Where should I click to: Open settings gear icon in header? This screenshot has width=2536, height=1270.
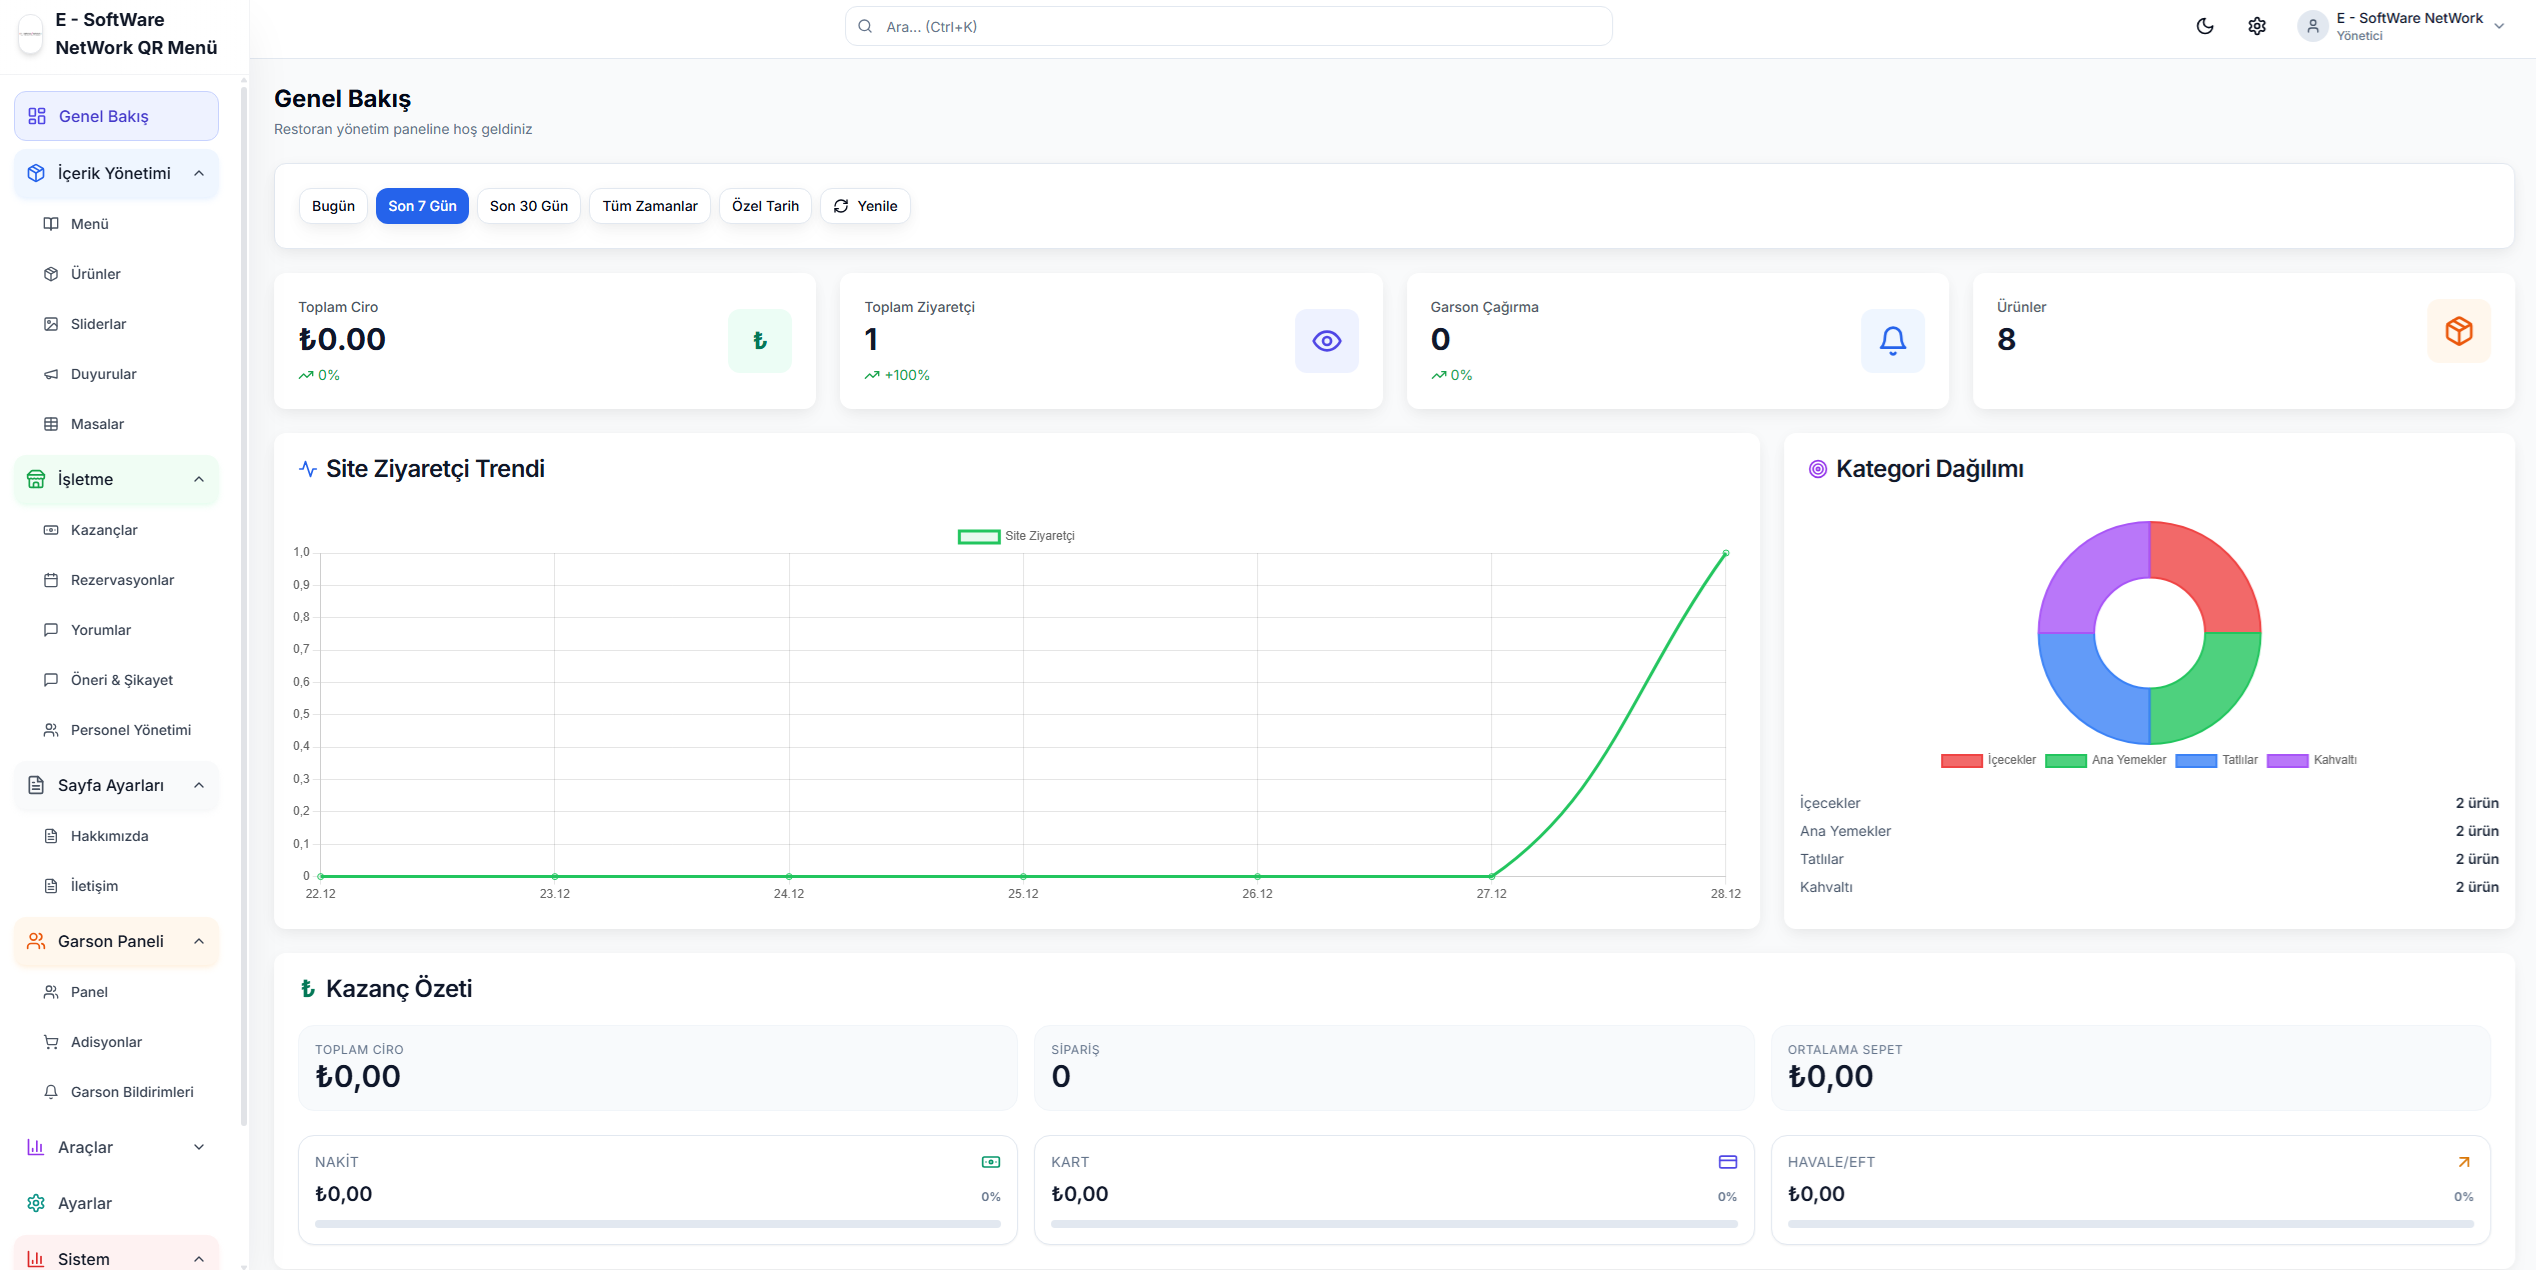pyautogui.click(x=2257, y=26)
